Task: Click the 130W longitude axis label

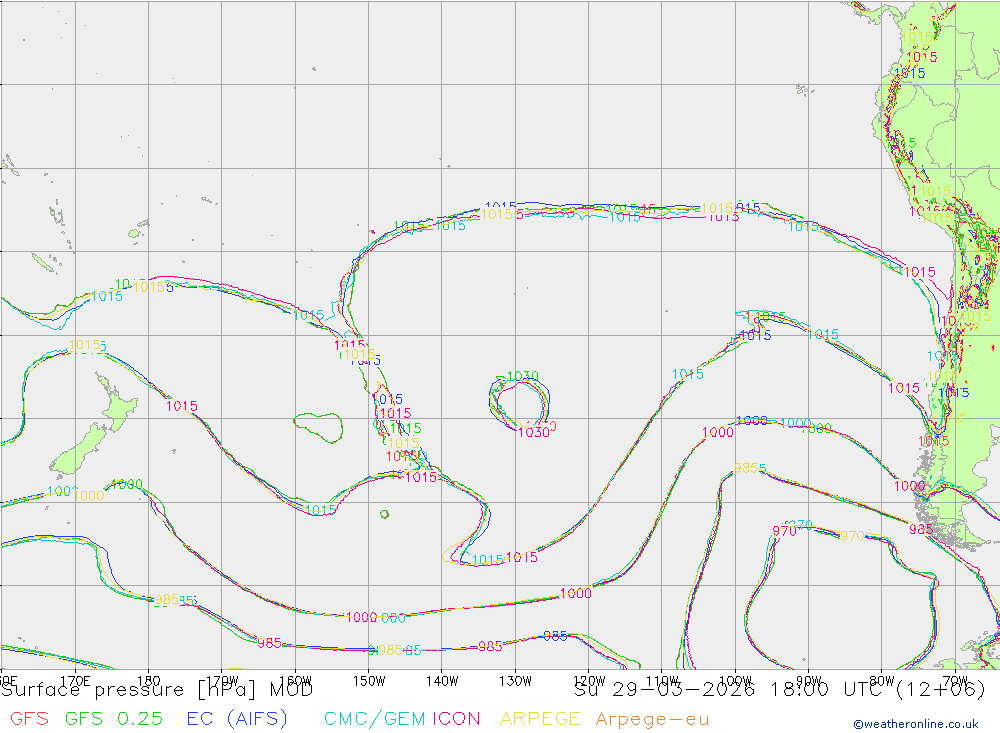Action: pos(515,681)
